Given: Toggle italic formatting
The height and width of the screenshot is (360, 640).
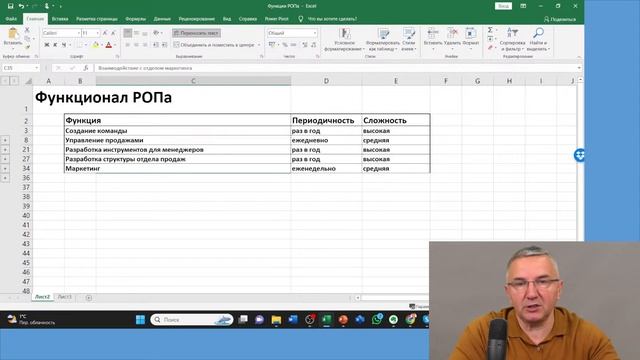Looking at the screenshot, I should tap(55, 45).
